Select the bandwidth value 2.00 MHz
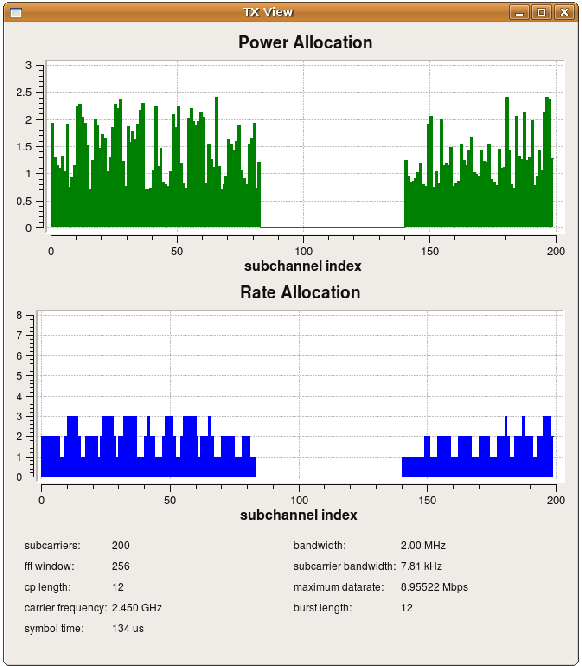 [x=423, y=545]
